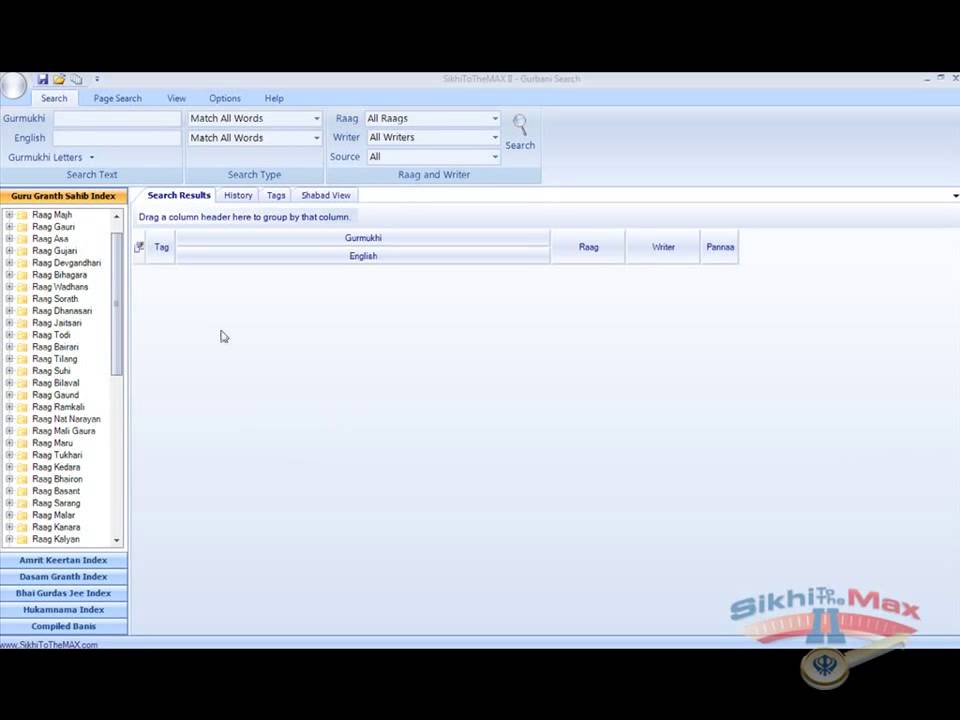The width and height of the screenshot is (960, 720).
Task: Open the Guru Granth Sahib Index panel
Action: [x=63, y=196]
